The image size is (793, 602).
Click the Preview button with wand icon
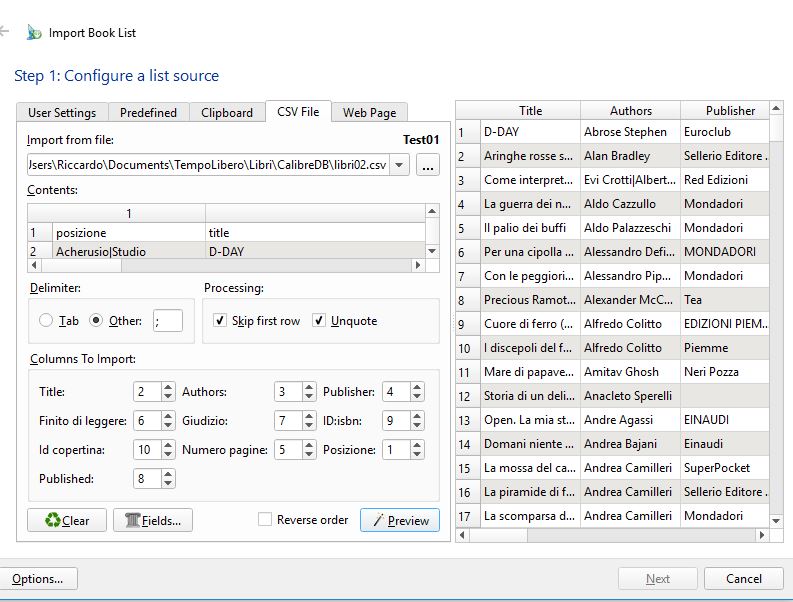400,520
